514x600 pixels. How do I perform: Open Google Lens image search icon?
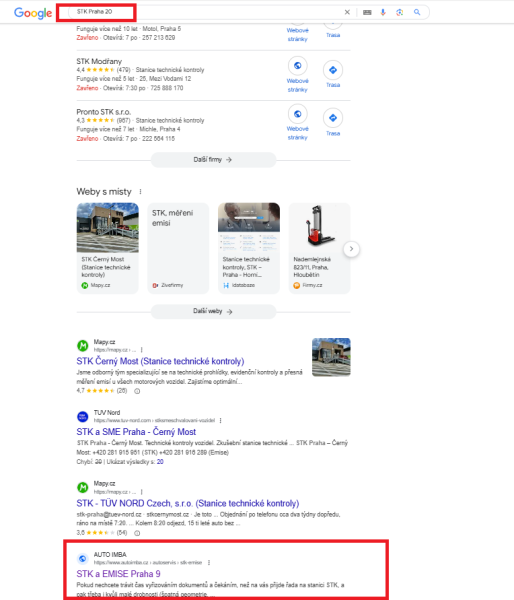(400, 12)
